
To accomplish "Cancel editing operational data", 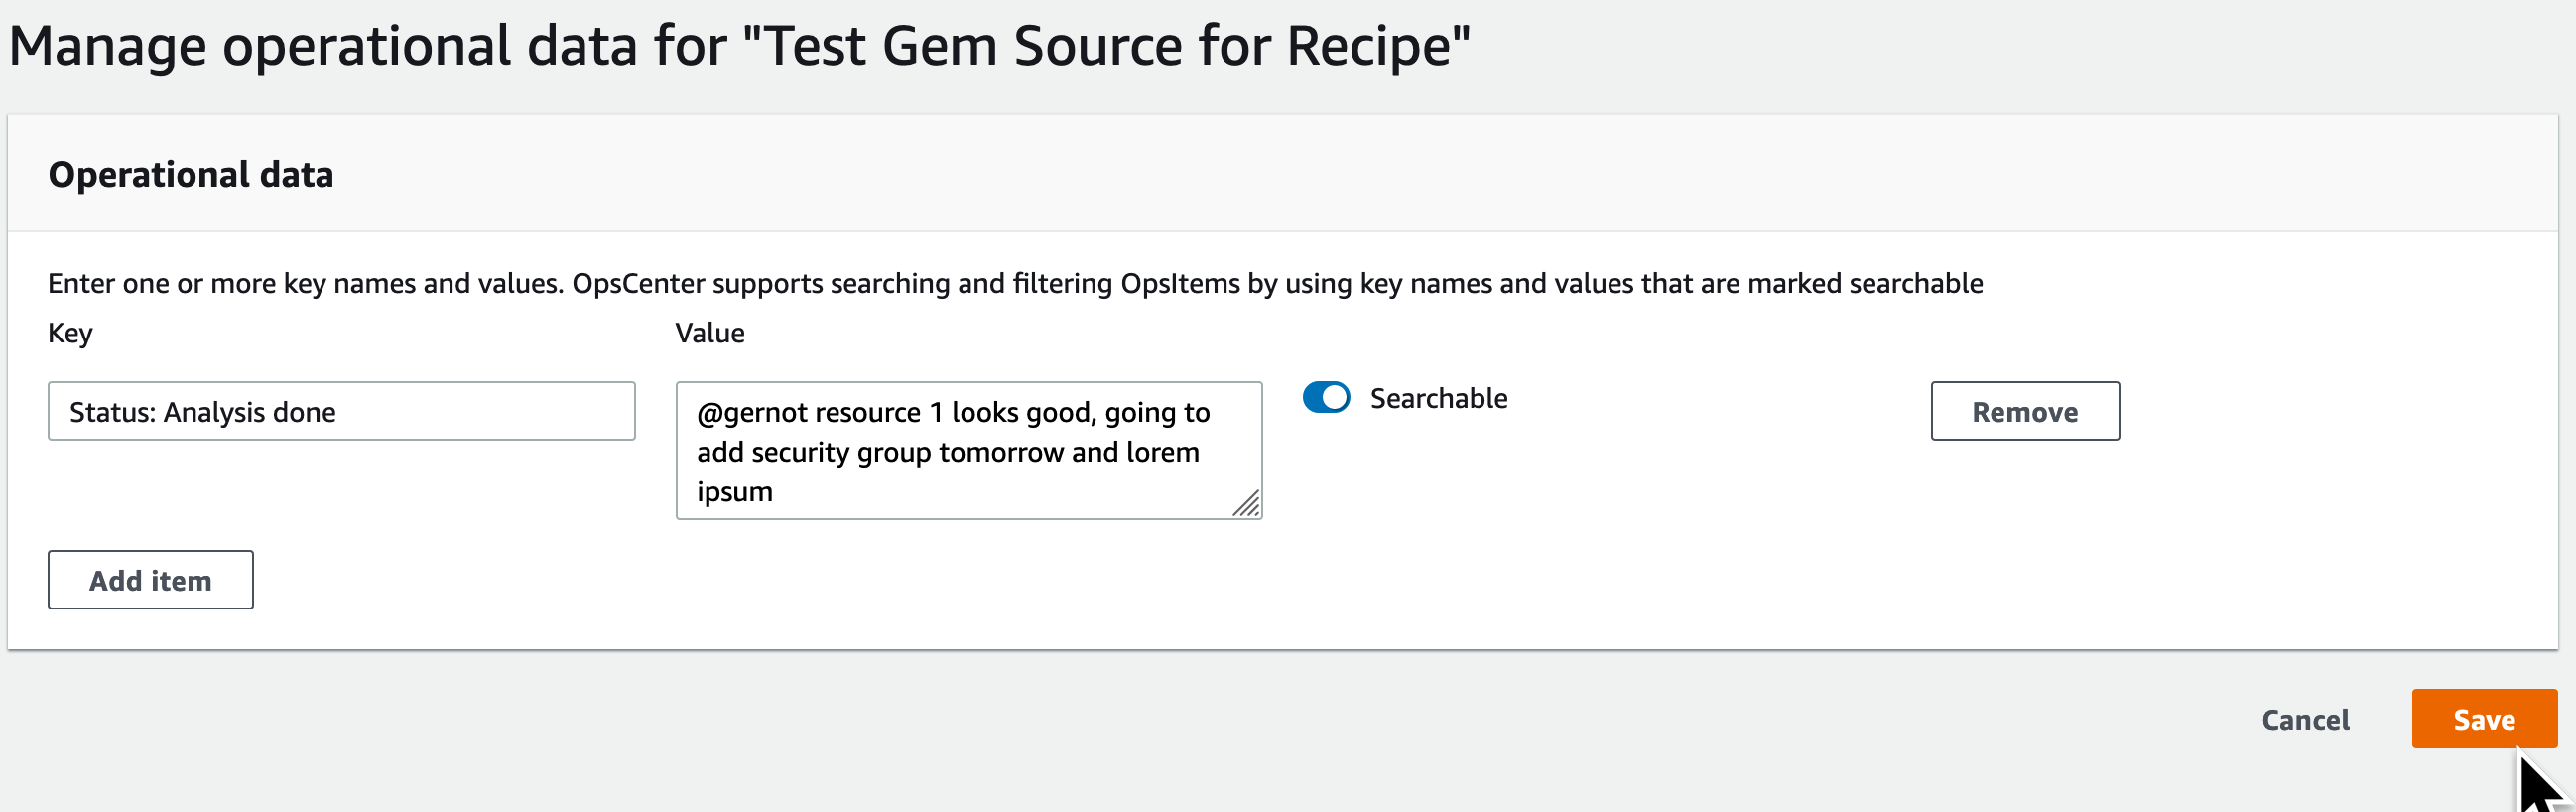I will (2305, 719).
